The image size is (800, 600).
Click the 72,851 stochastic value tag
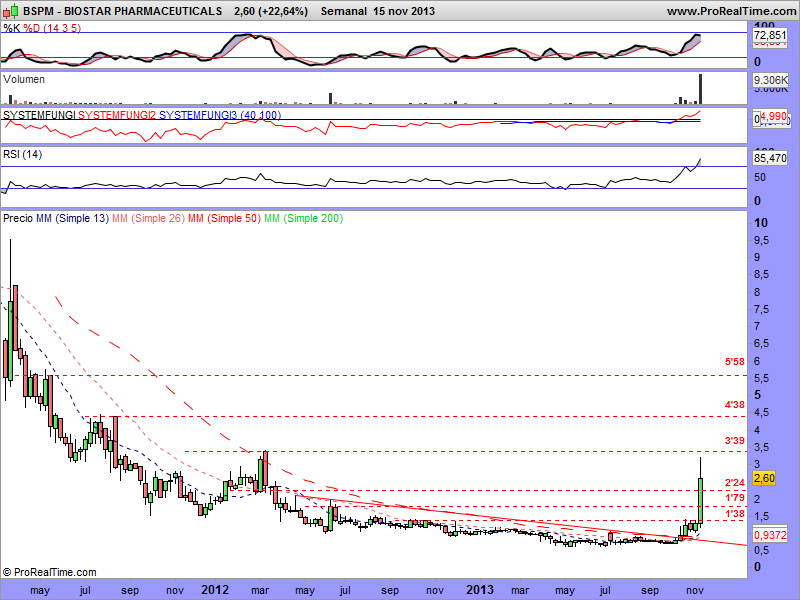coord(770,35)
